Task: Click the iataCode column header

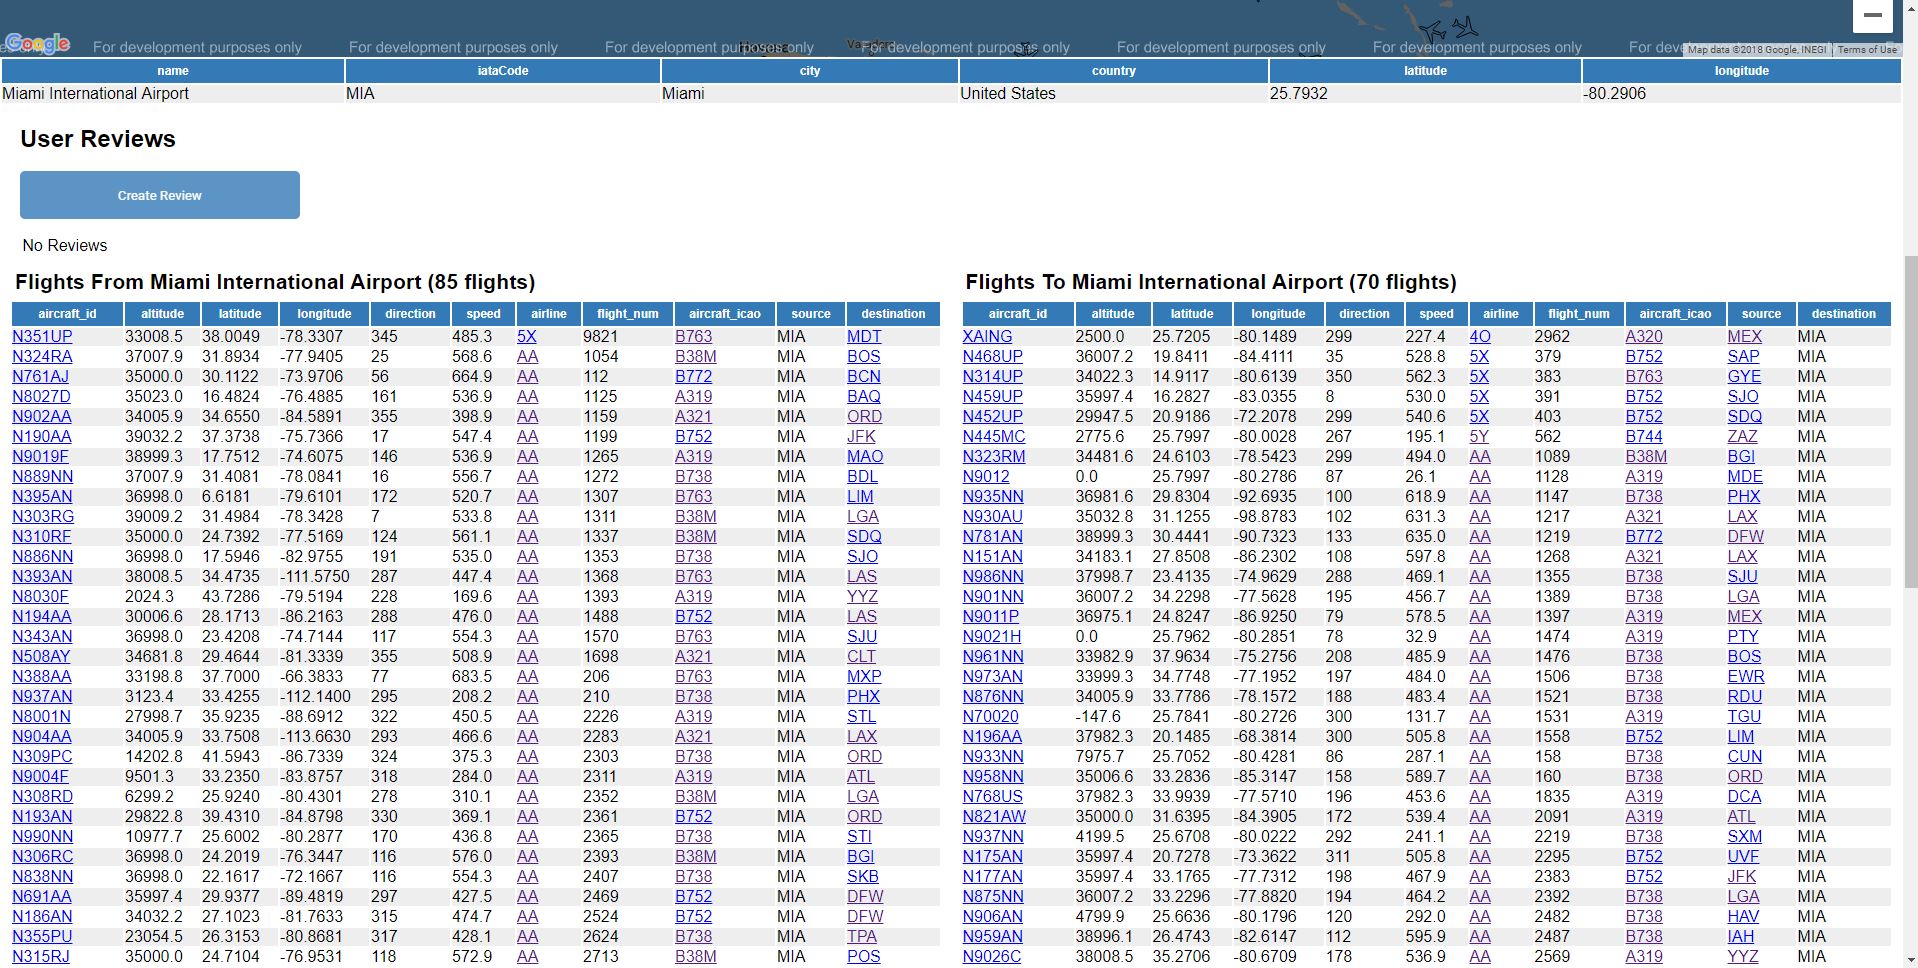Action: point(503,71)
